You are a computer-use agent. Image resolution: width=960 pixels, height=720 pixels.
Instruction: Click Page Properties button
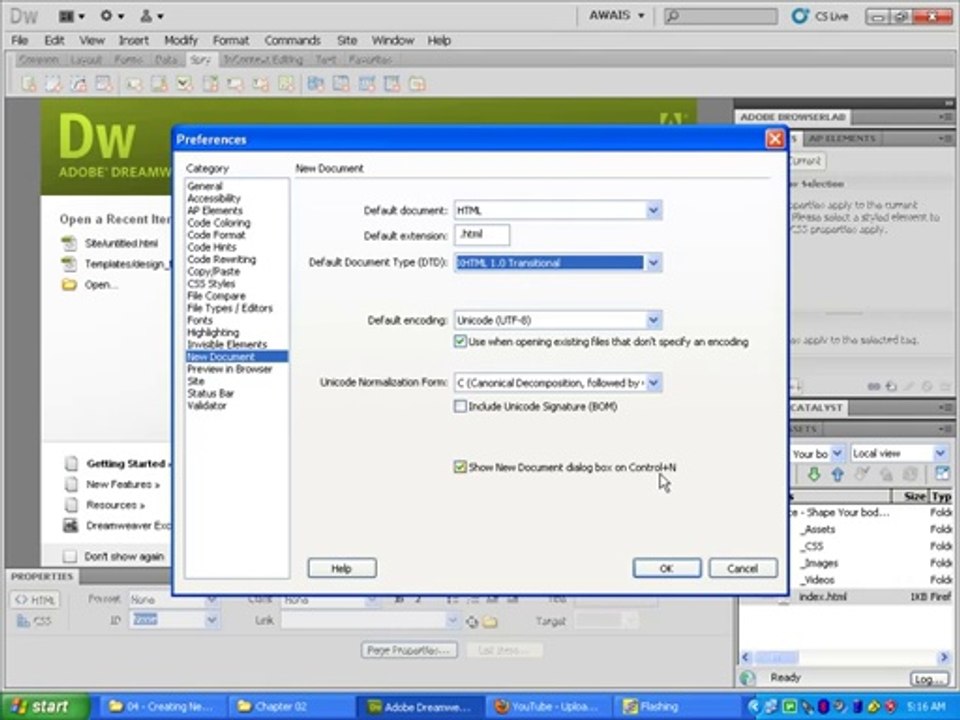tap(409, 650)
